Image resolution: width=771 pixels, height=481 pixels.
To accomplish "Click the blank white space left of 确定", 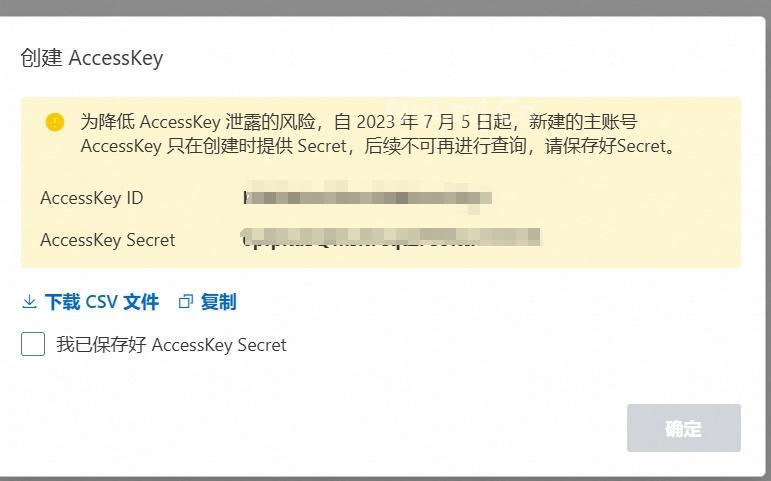I will [344, 428].
